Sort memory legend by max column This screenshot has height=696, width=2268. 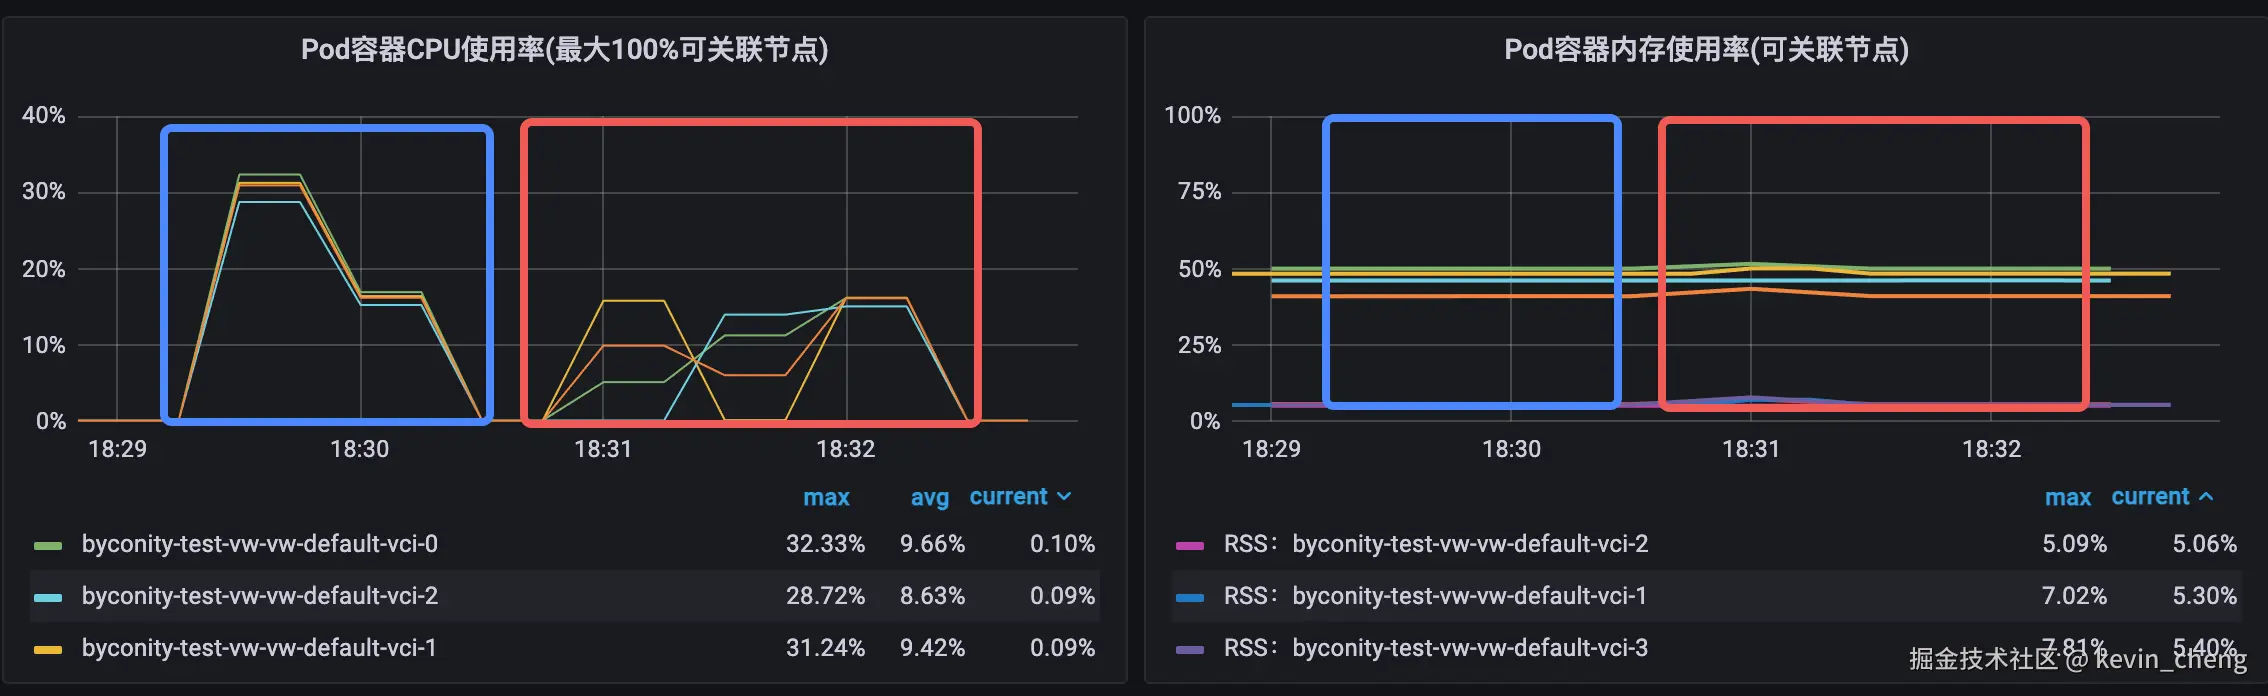[2067, 498]
